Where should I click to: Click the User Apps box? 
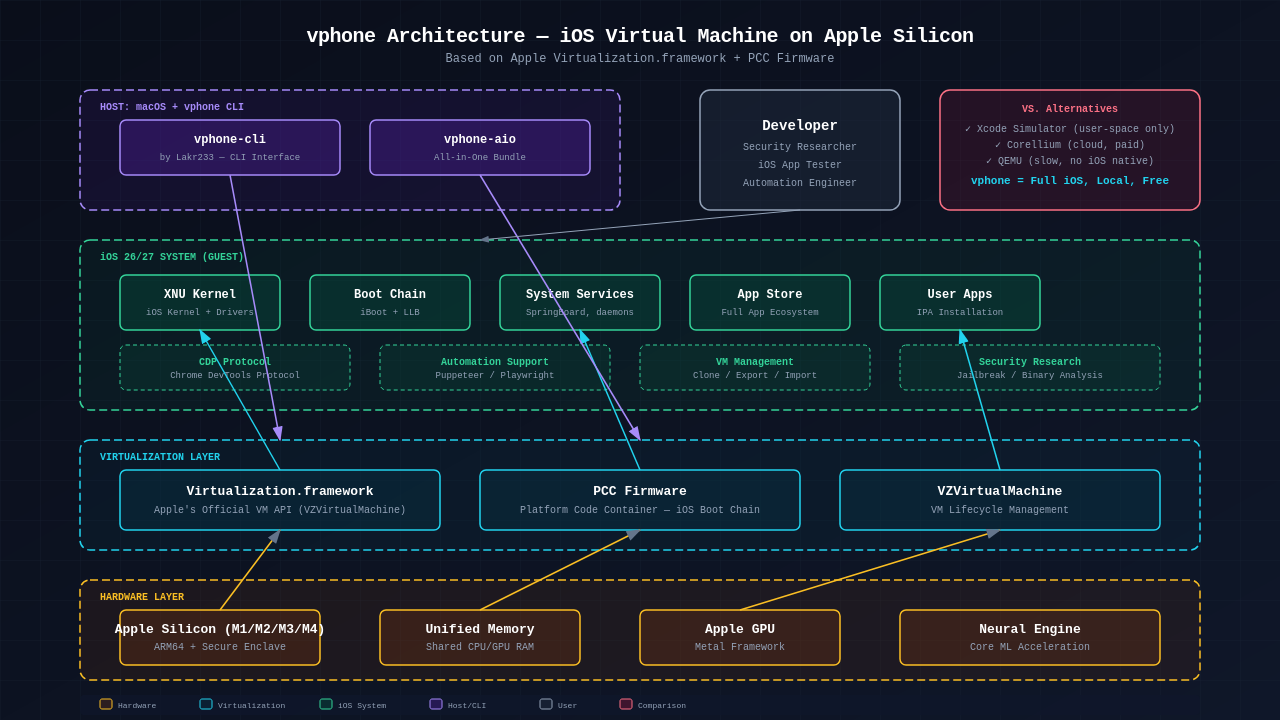point(960,302)
